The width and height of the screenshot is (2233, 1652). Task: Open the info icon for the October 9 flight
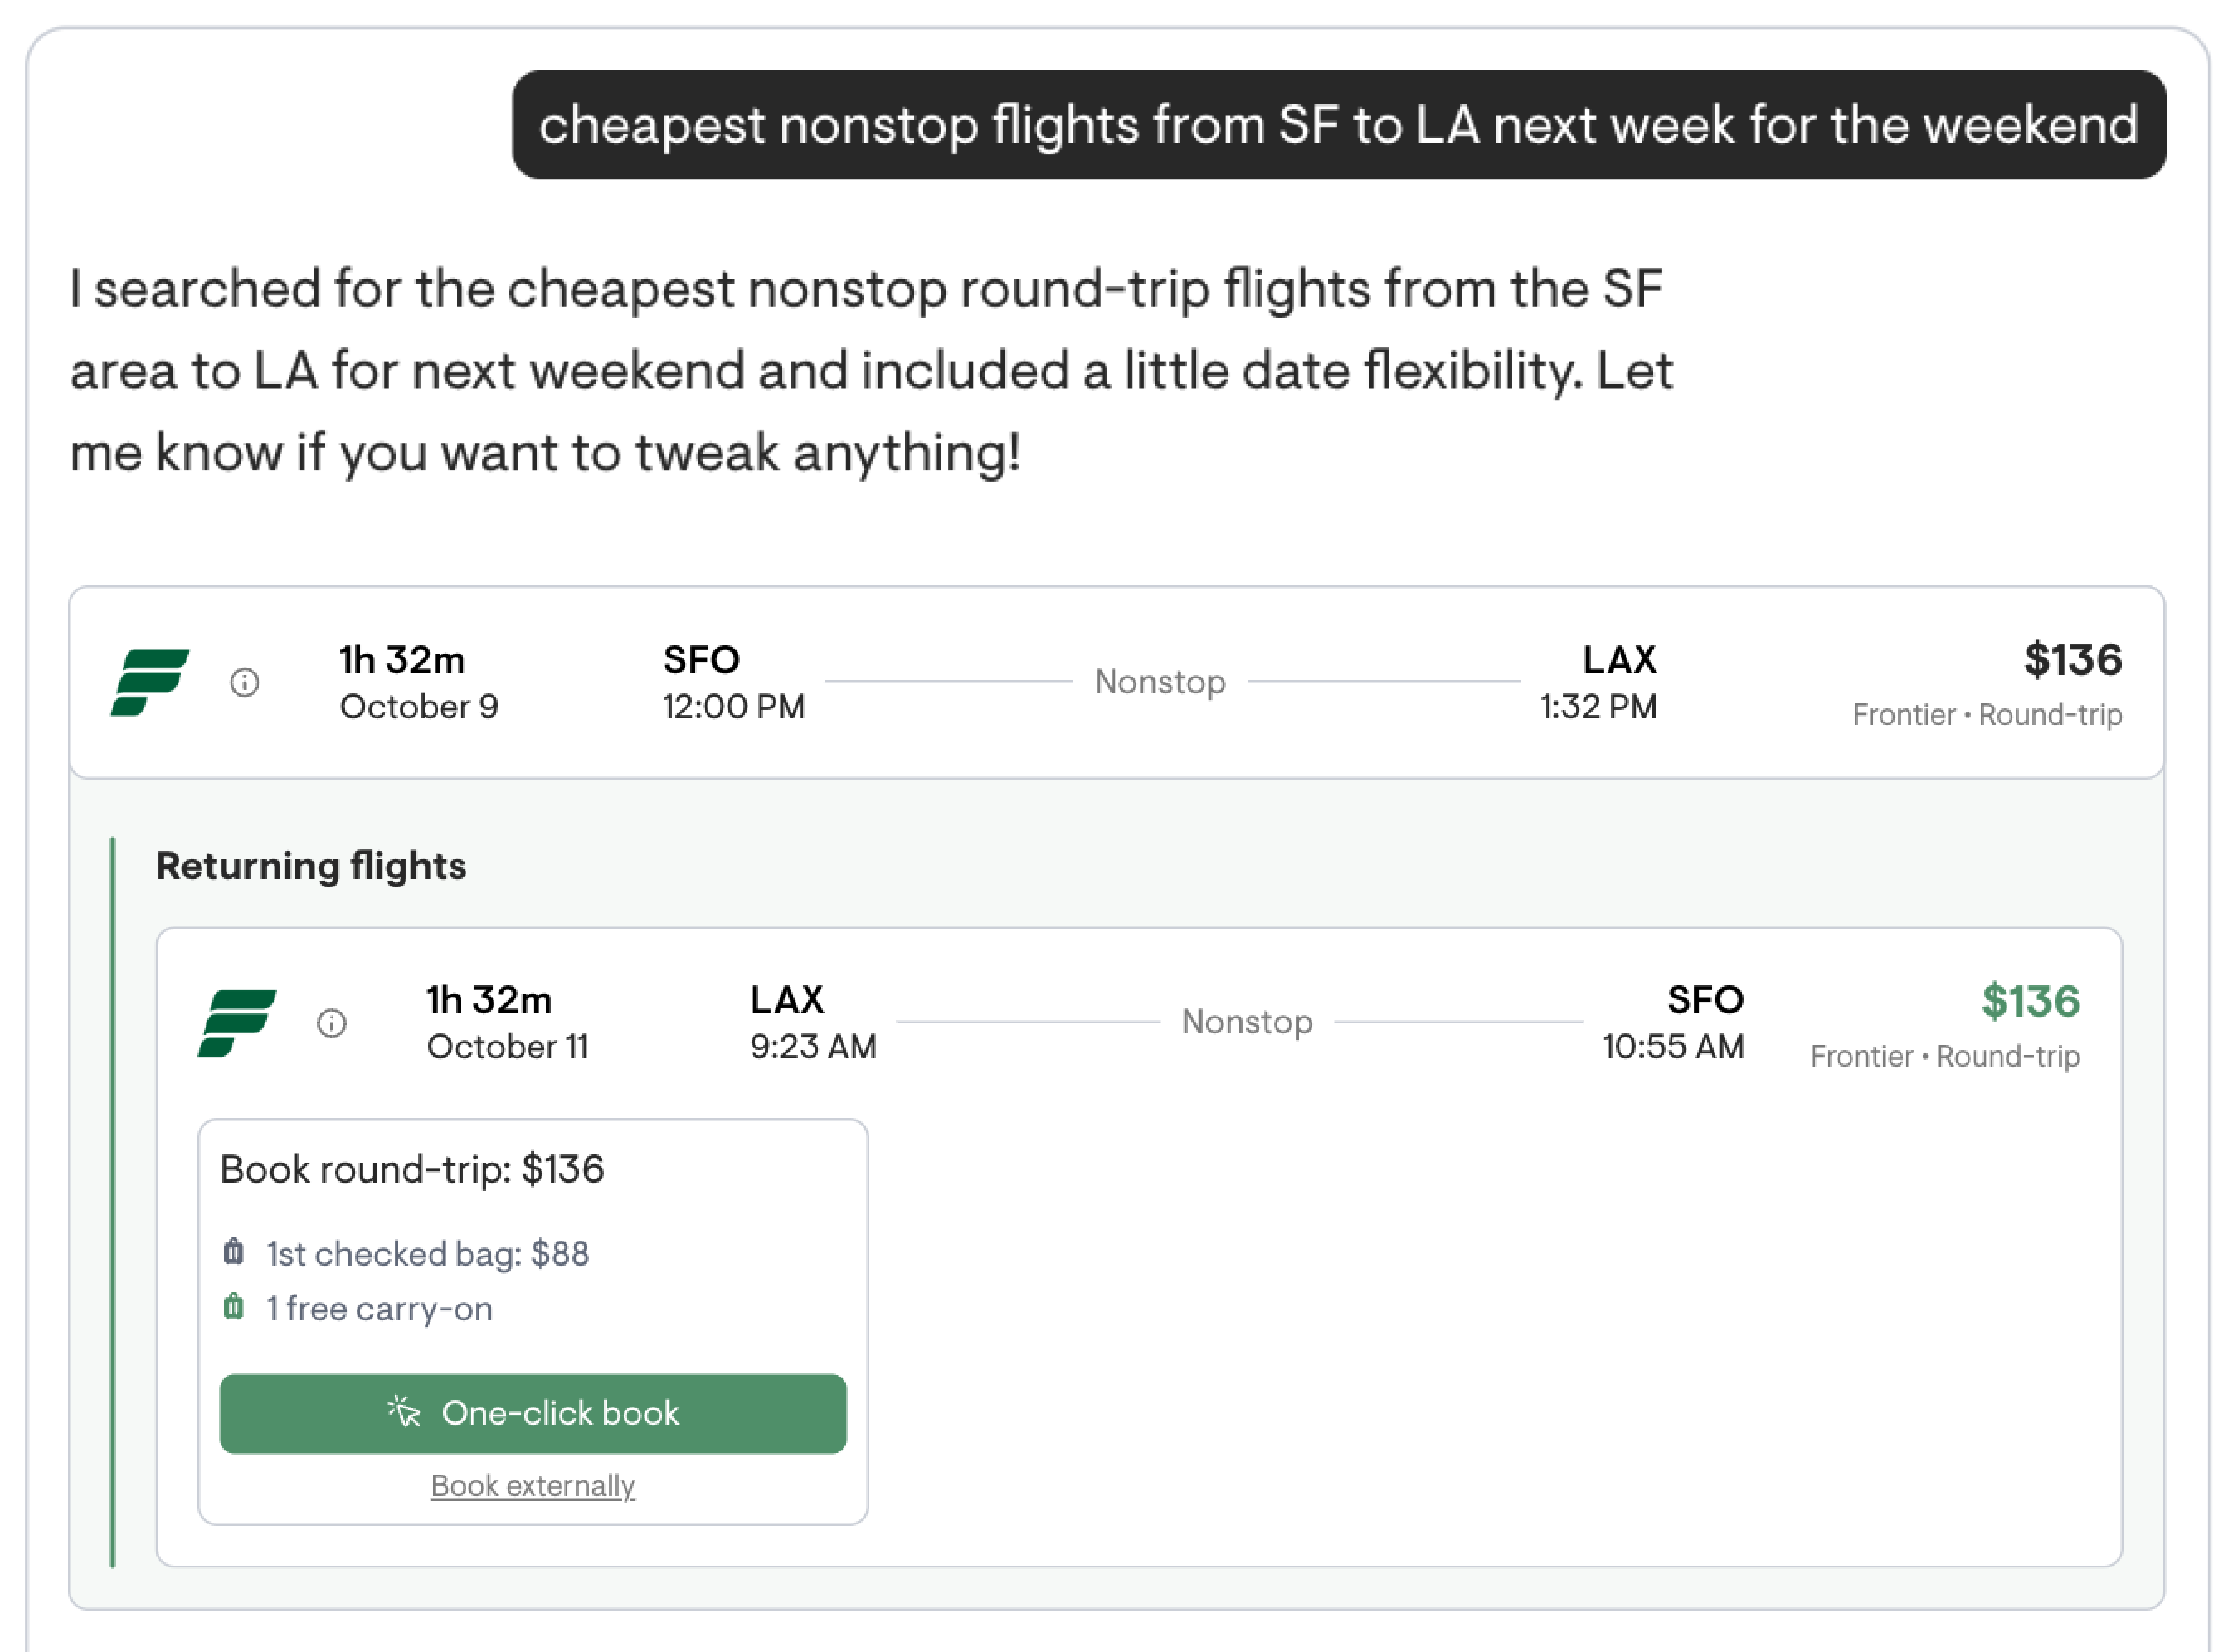pyautogui.click(x=245, y=683)
